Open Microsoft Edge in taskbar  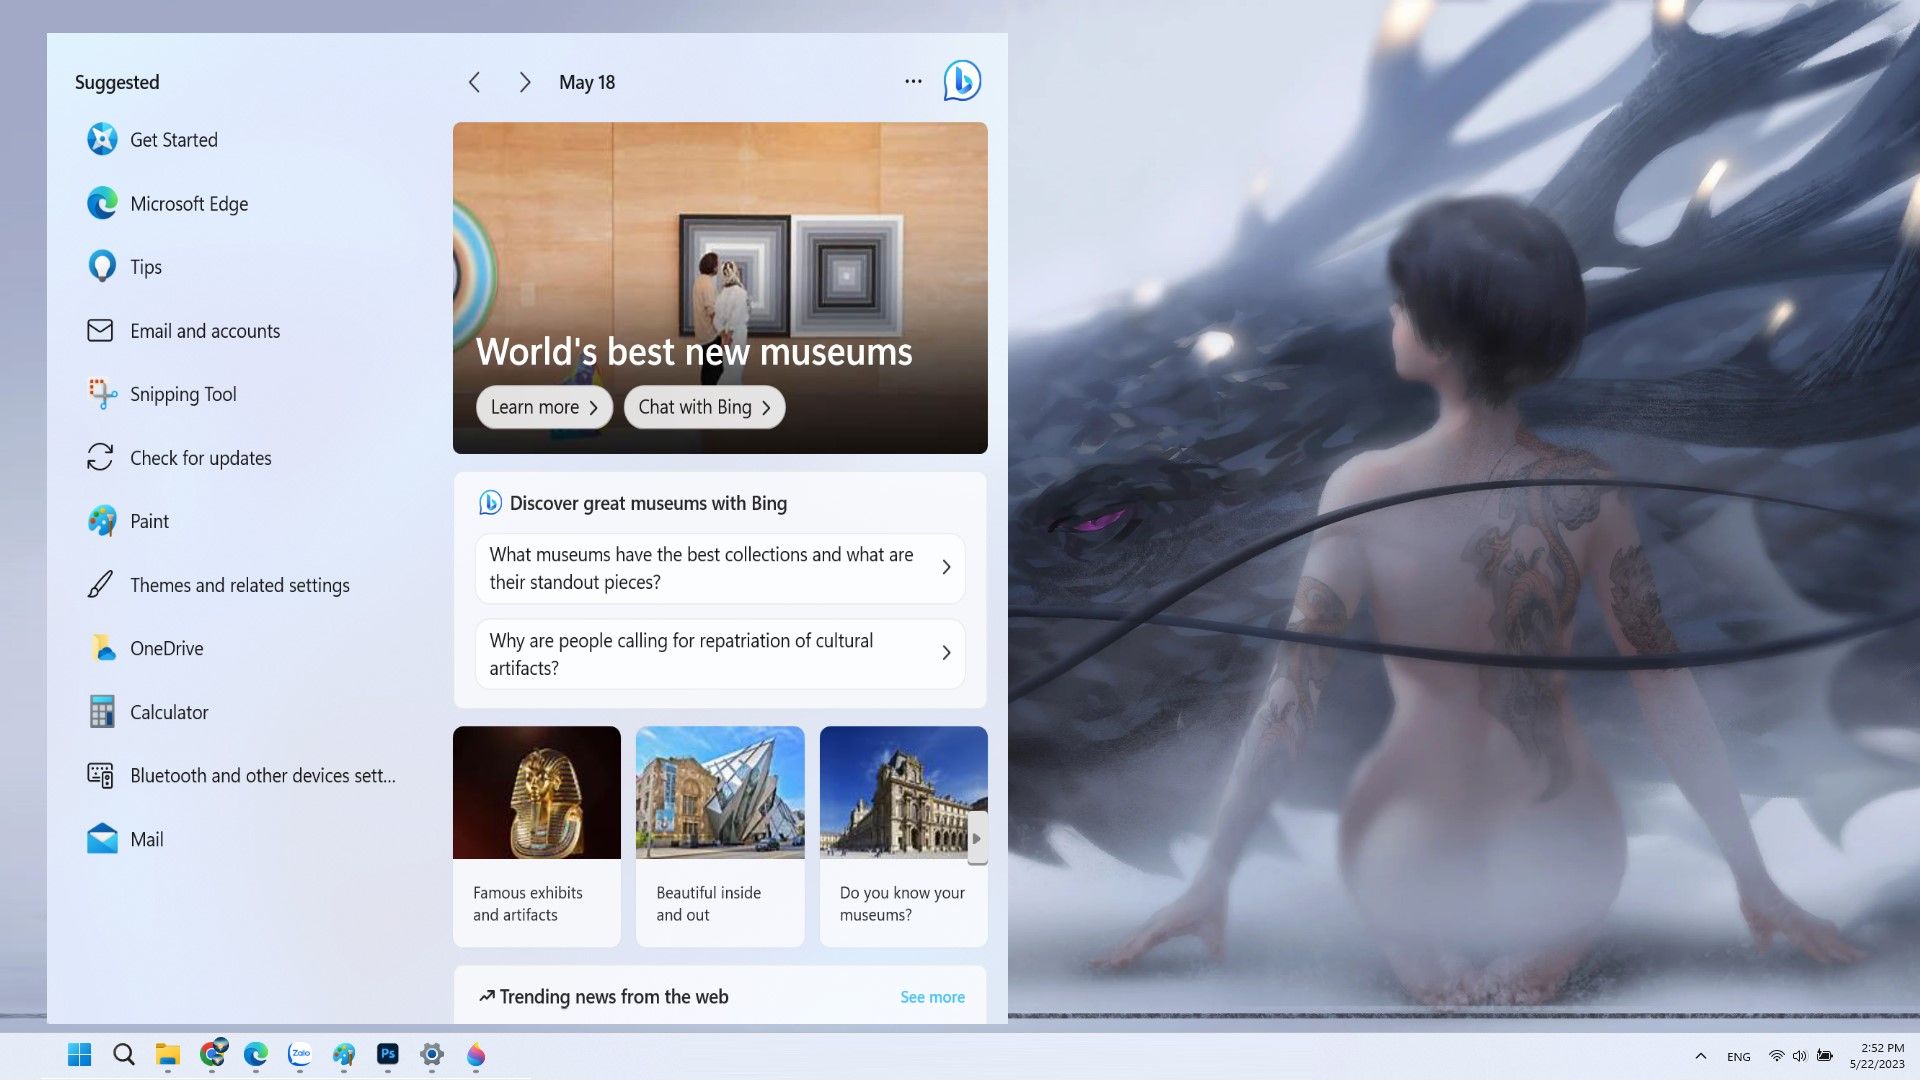(256, 1055)
